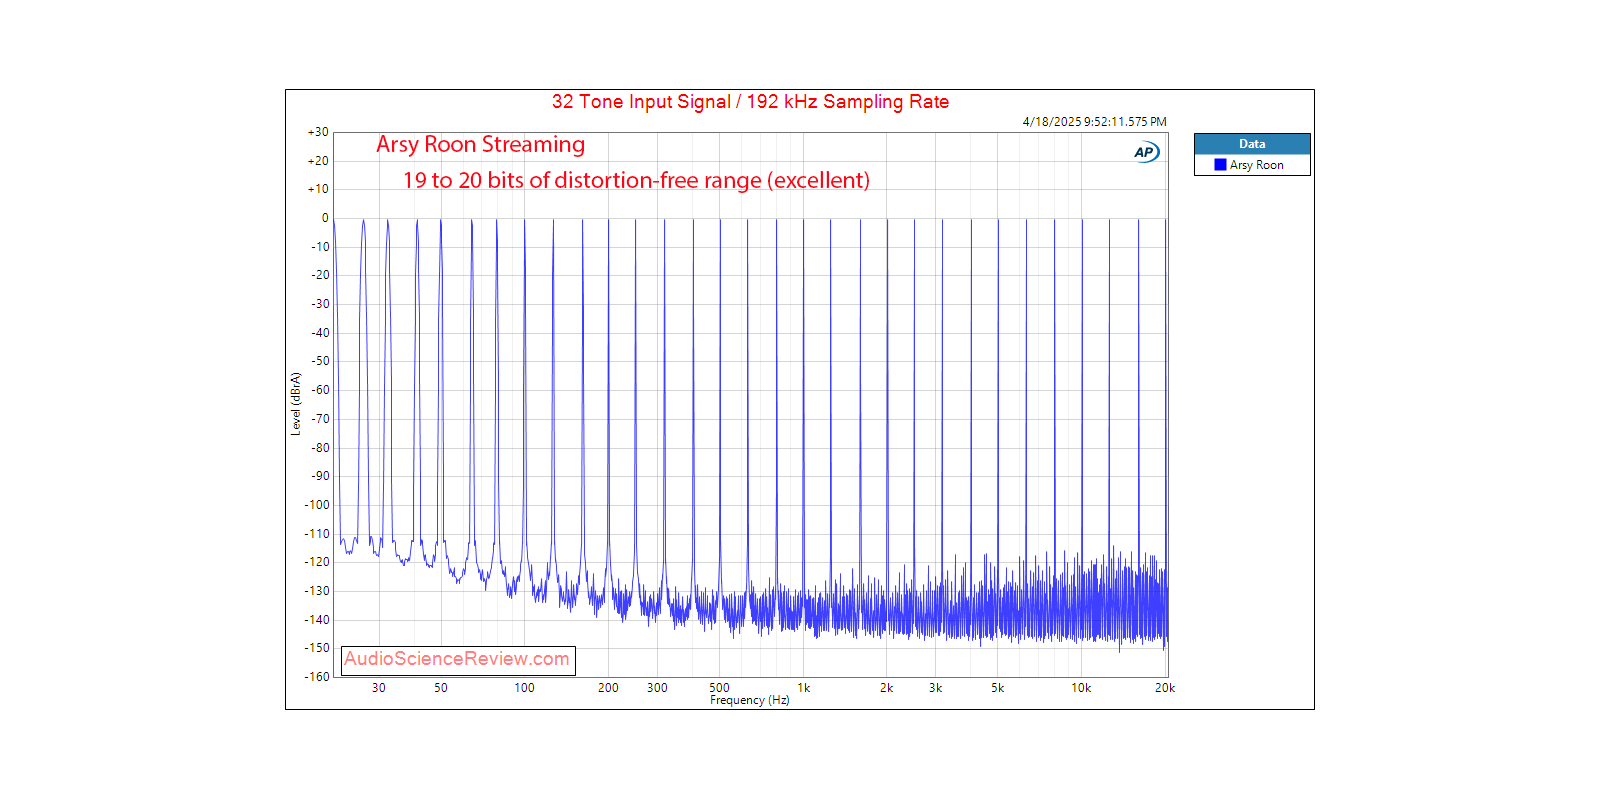
Task: Click the -100 tick on the level axis
Action: (317, 505)
